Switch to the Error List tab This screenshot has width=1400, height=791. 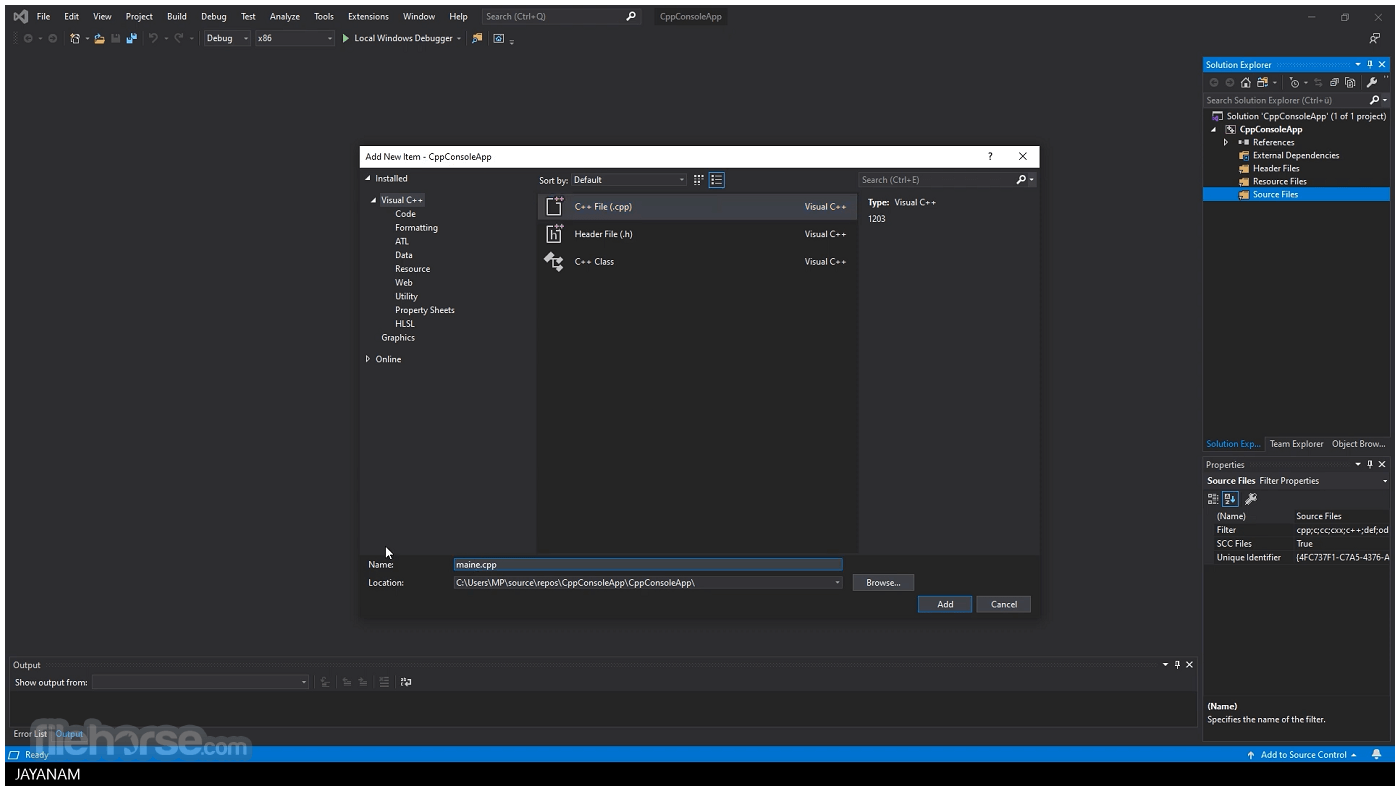30,734
